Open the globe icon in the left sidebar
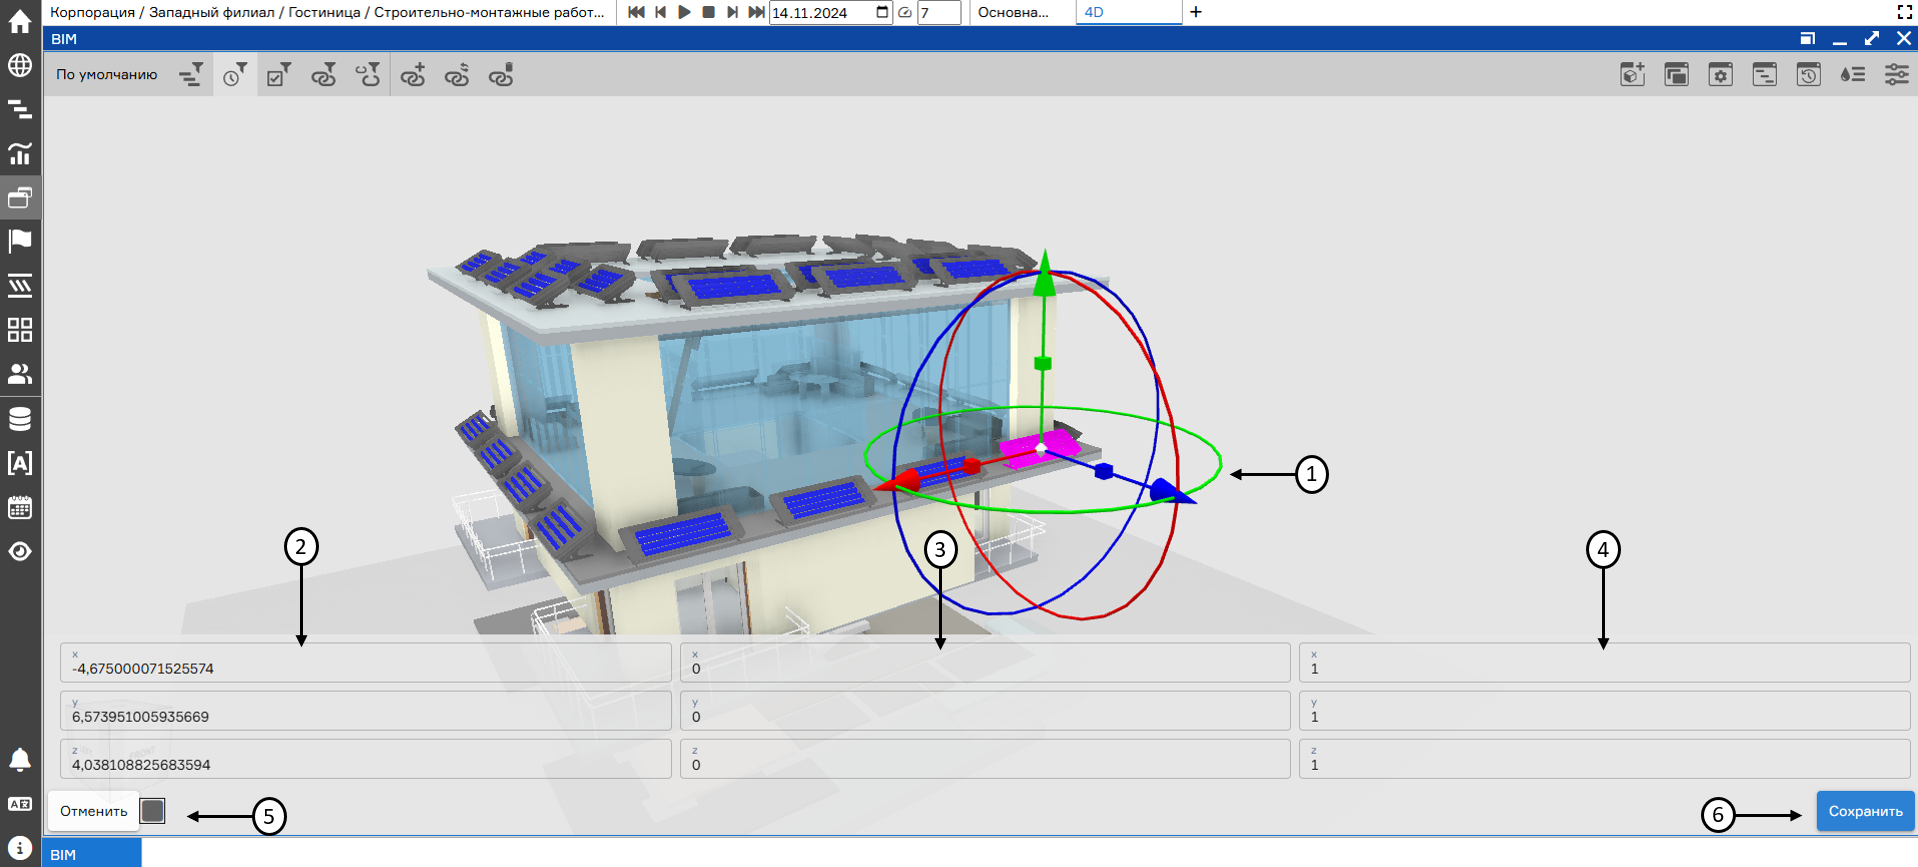The width and height of the screenshot is (1918, 867). click(20, 65)
